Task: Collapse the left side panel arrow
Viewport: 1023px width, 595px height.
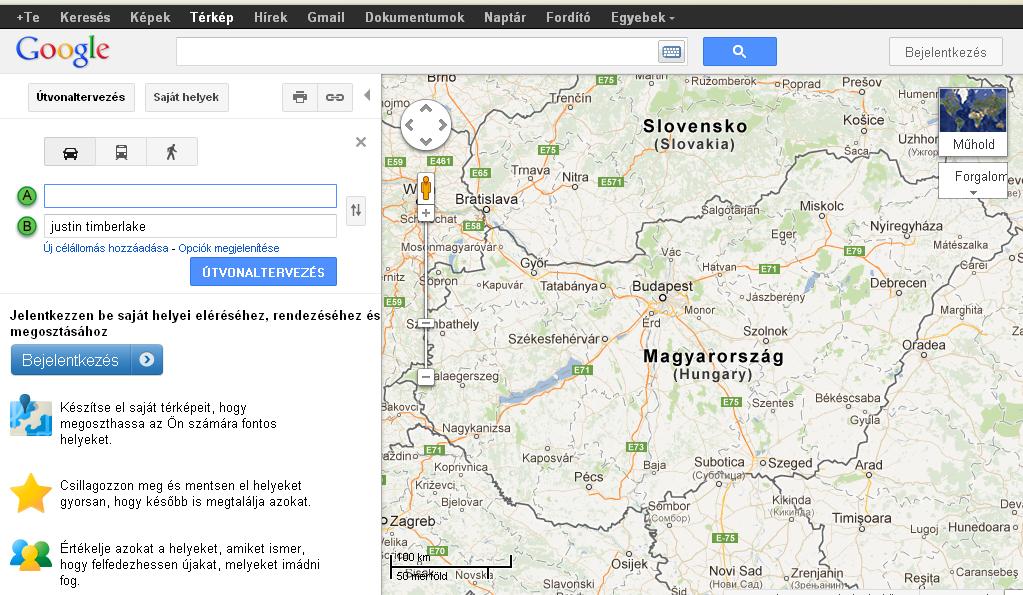Action: click(x=367, y=95)
